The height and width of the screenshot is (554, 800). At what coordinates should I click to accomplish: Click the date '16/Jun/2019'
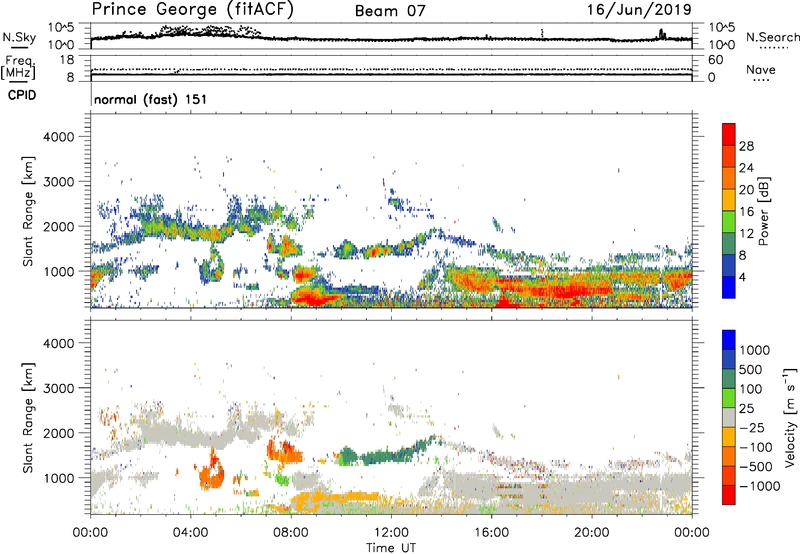click(x=639, y=10)
